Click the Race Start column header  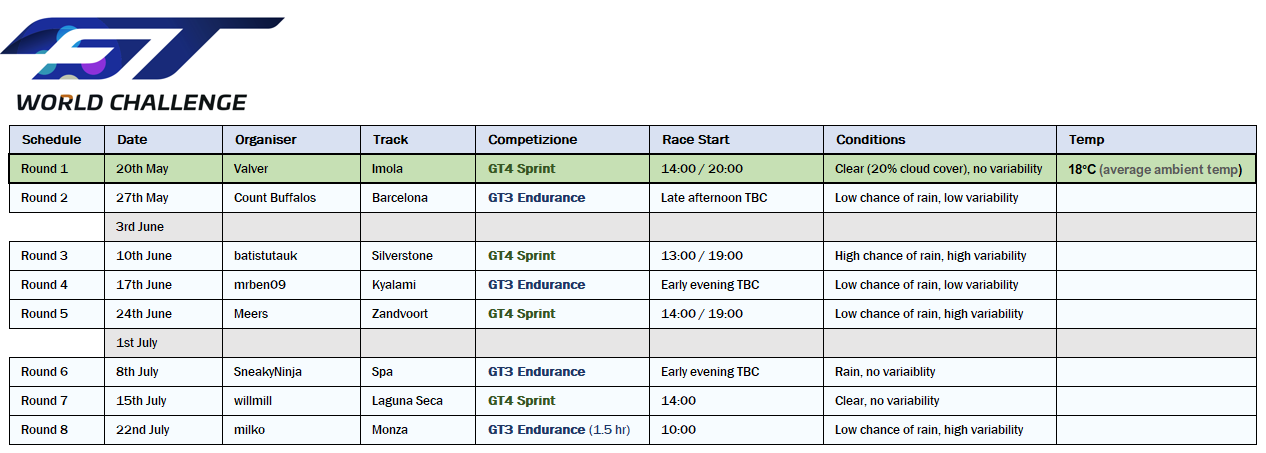tap(695, 140)
